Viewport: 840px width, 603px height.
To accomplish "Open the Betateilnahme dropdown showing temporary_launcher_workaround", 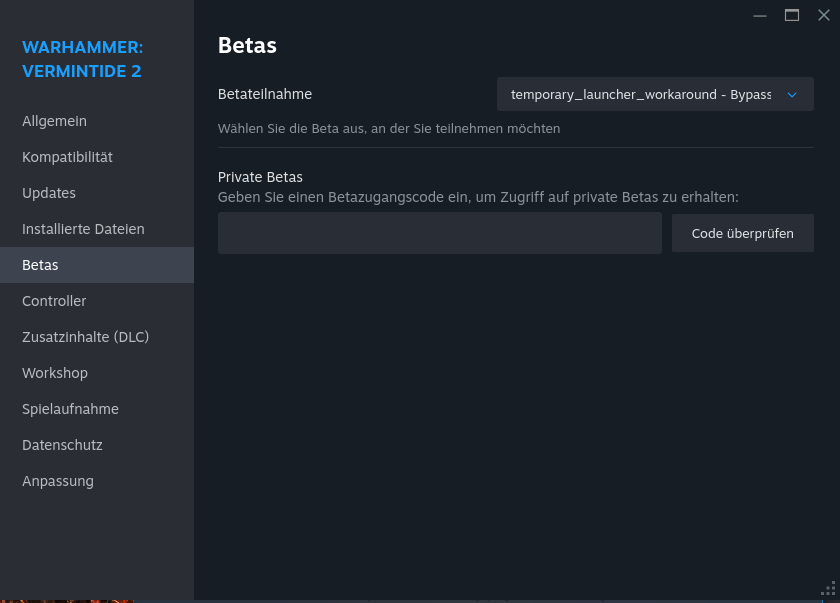I will pos(642,94).
